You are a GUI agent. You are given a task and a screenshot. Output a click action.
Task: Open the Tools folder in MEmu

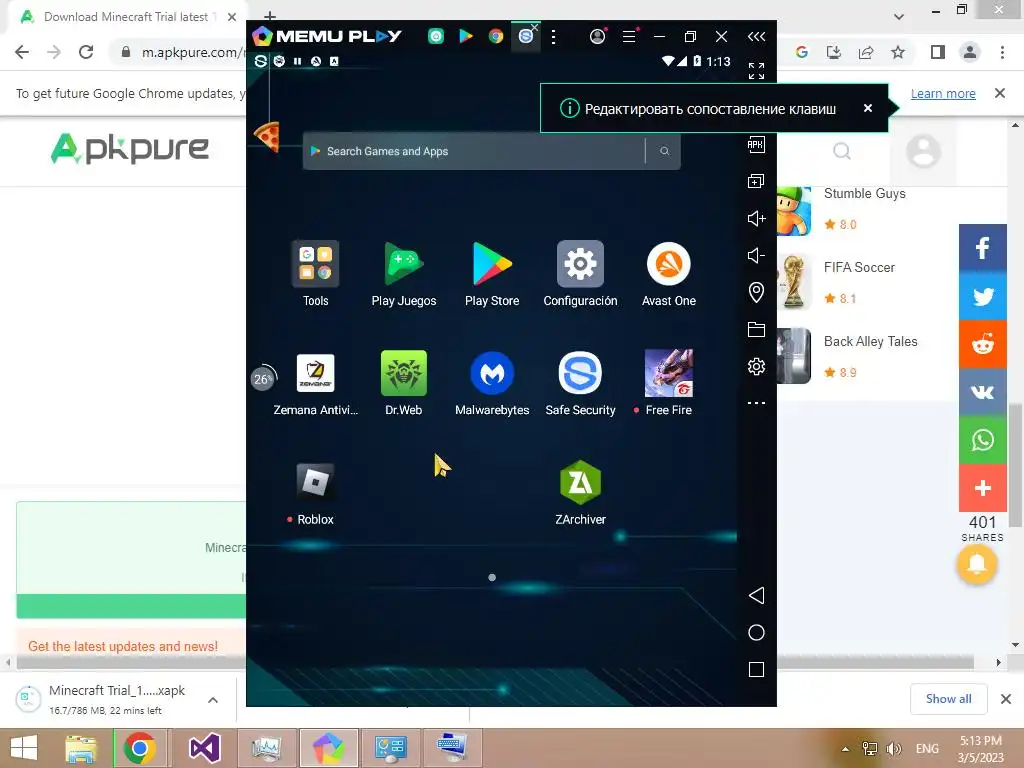(x=315, y=264)
